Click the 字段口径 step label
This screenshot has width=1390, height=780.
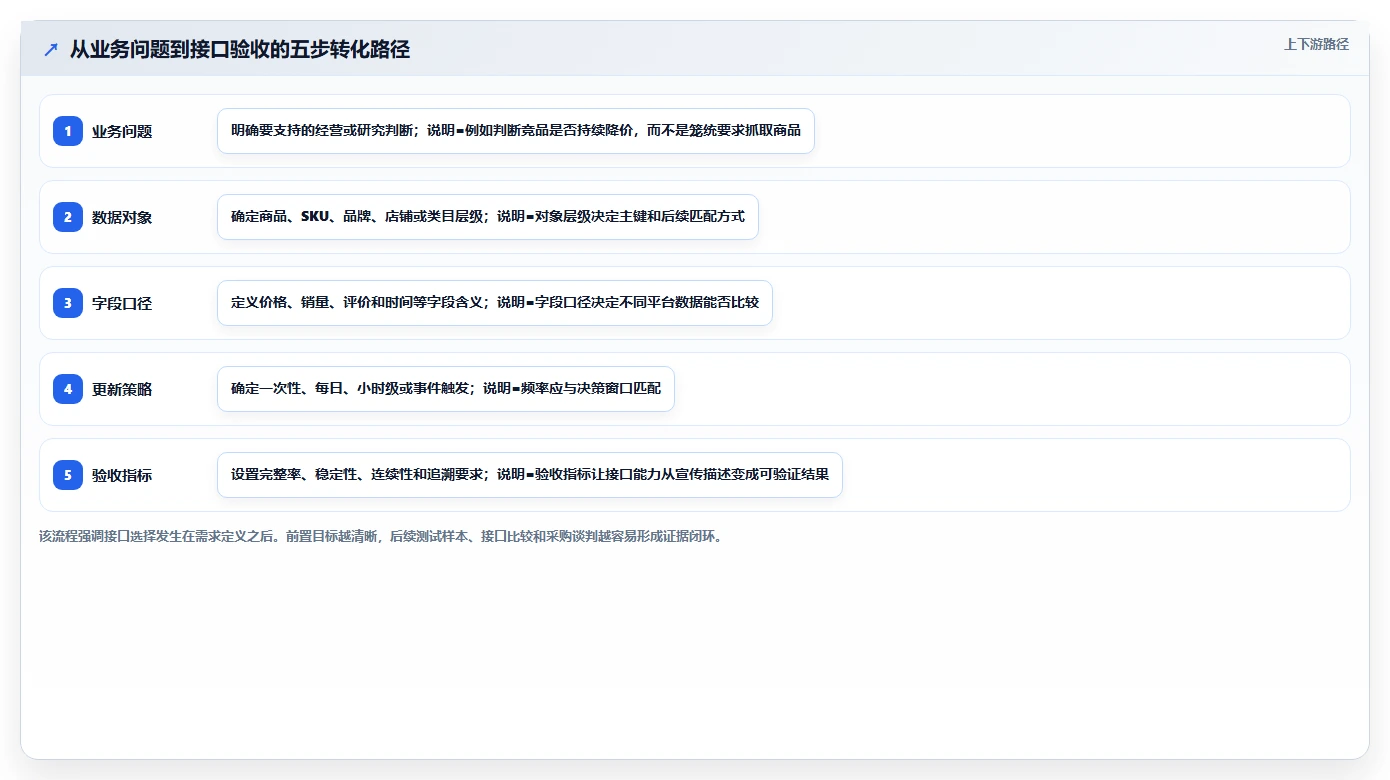click(x=122, y=303)
